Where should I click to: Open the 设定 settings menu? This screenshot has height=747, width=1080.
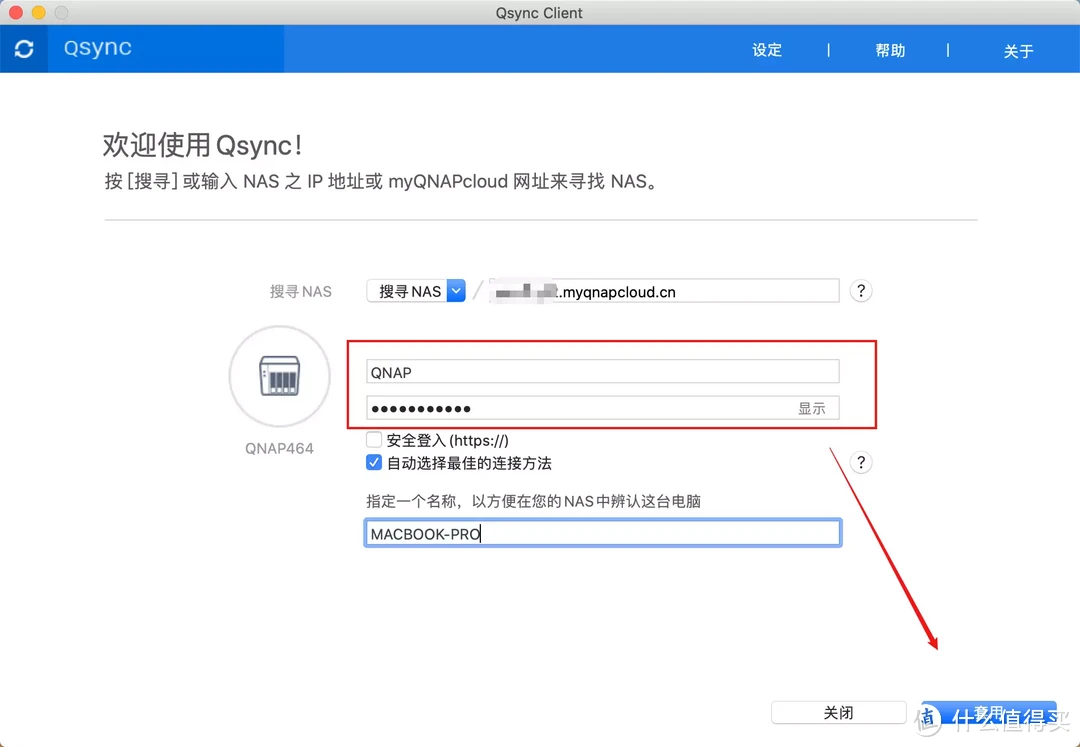pyautogui.click(x=767, y=50)
